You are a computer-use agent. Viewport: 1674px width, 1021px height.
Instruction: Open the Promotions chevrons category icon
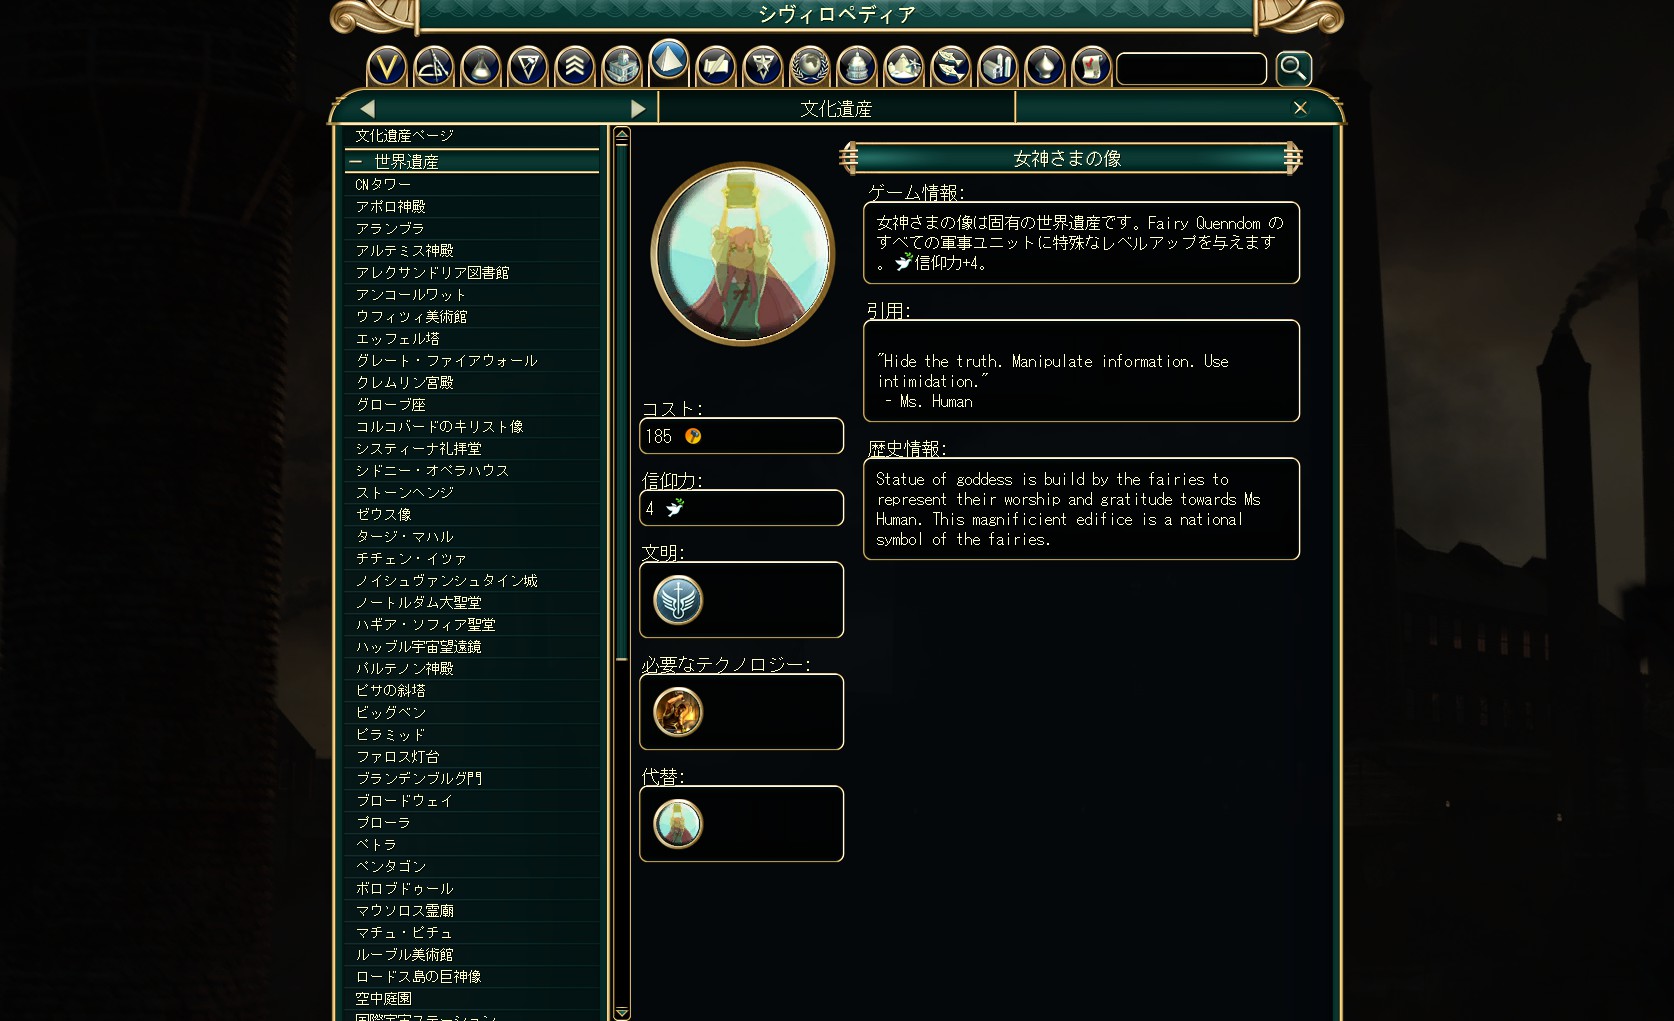(x=574, y=68)
